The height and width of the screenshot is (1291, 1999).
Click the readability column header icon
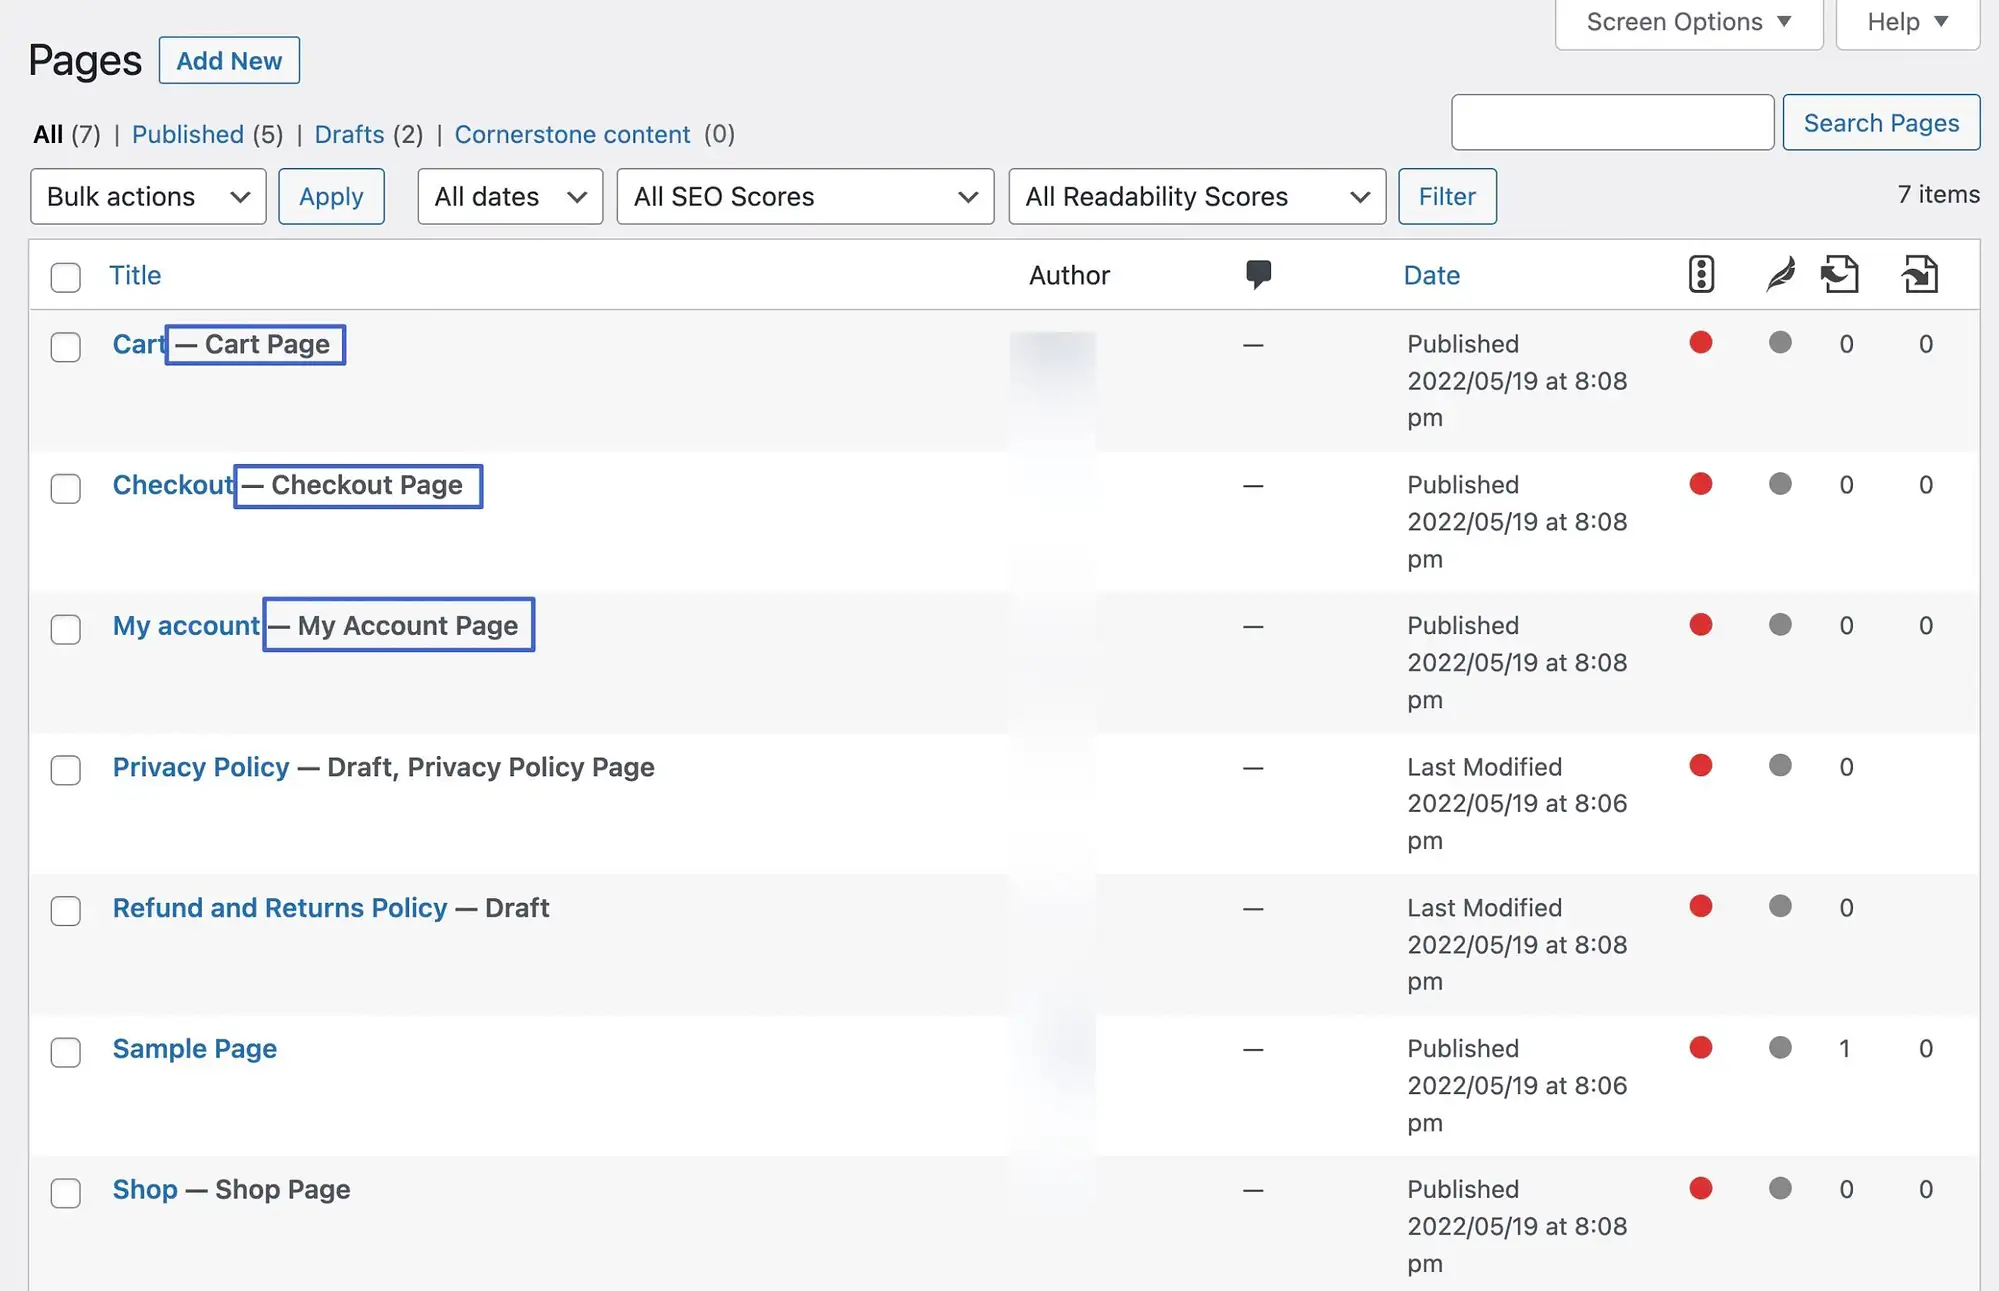1780,272
